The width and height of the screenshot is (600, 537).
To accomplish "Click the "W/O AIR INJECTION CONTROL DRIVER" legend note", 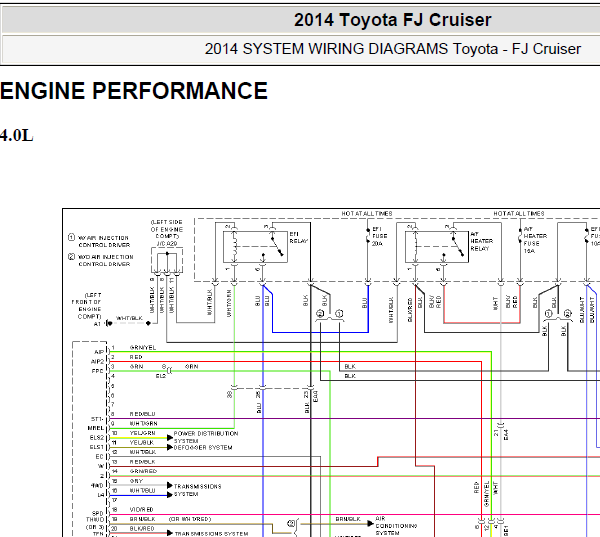I will click(x=106, y=260).
